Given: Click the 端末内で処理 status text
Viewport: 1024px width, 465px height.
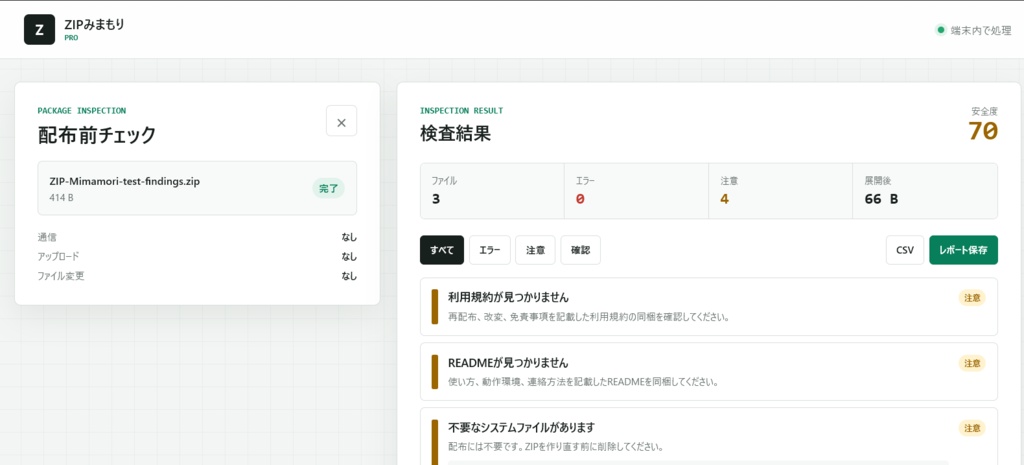Looking at the screenshot, I should point(982,30).
